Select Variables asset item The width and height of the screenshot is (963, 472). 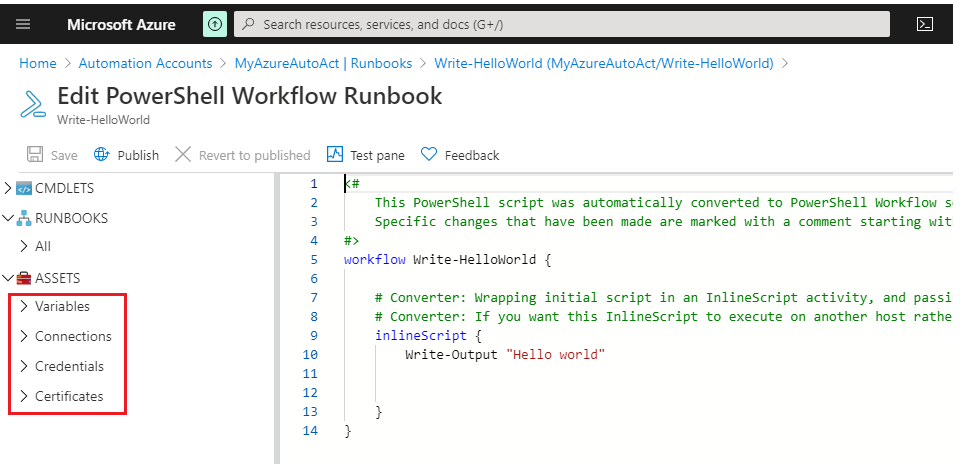[62, 306]
